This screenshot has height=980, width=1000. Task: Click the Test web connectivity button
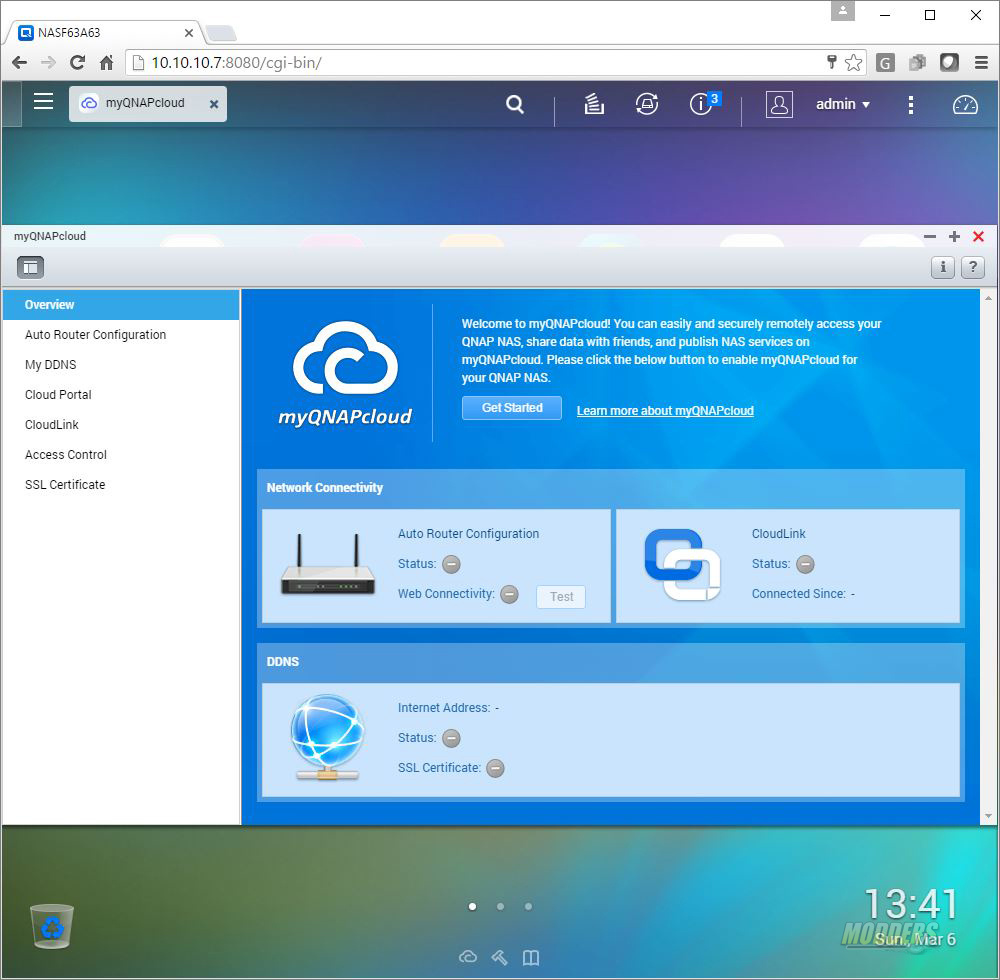tap(561, 597)
